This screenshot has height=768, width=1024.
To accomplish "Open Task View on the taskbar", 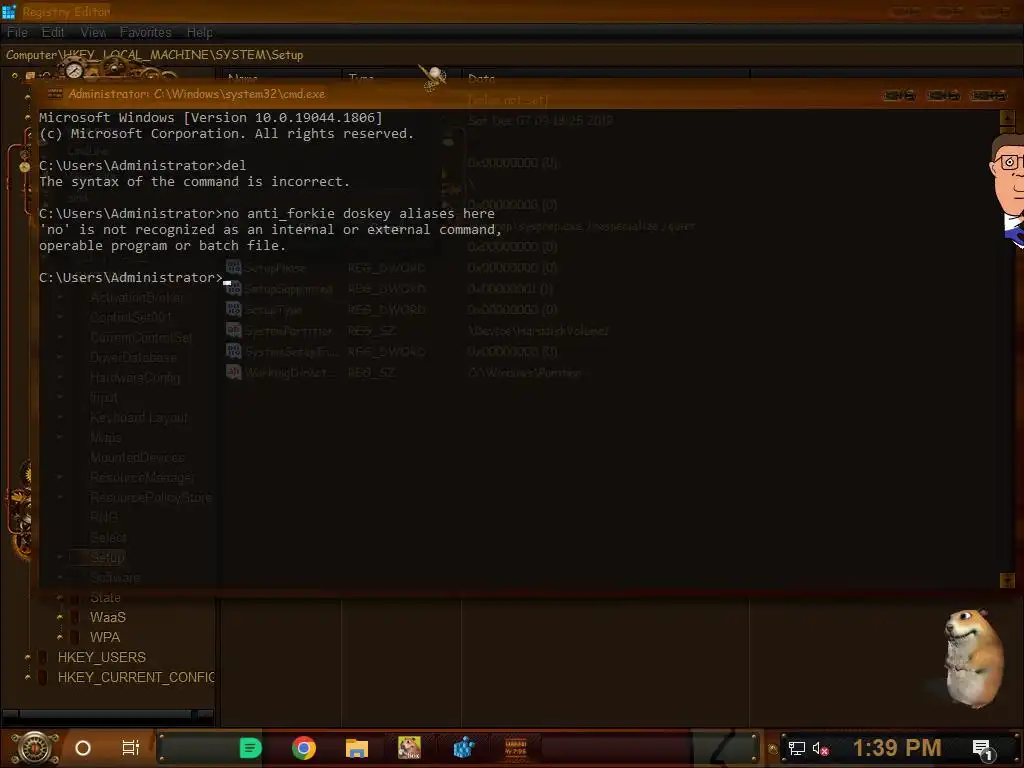I will coord(131,748).
